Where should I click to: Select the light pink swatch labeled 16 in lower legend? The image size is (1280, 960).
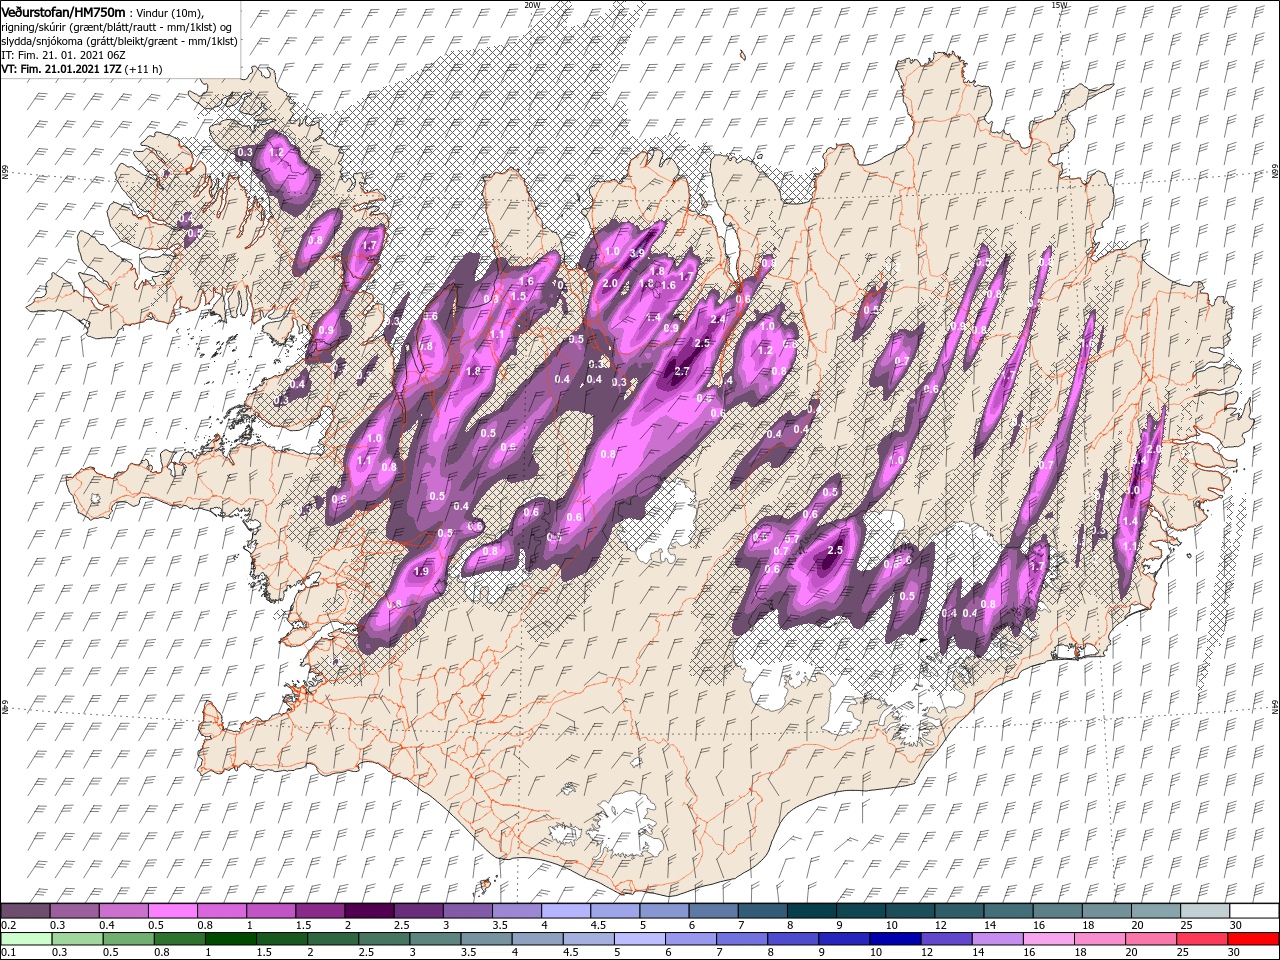click(1048, 939)
